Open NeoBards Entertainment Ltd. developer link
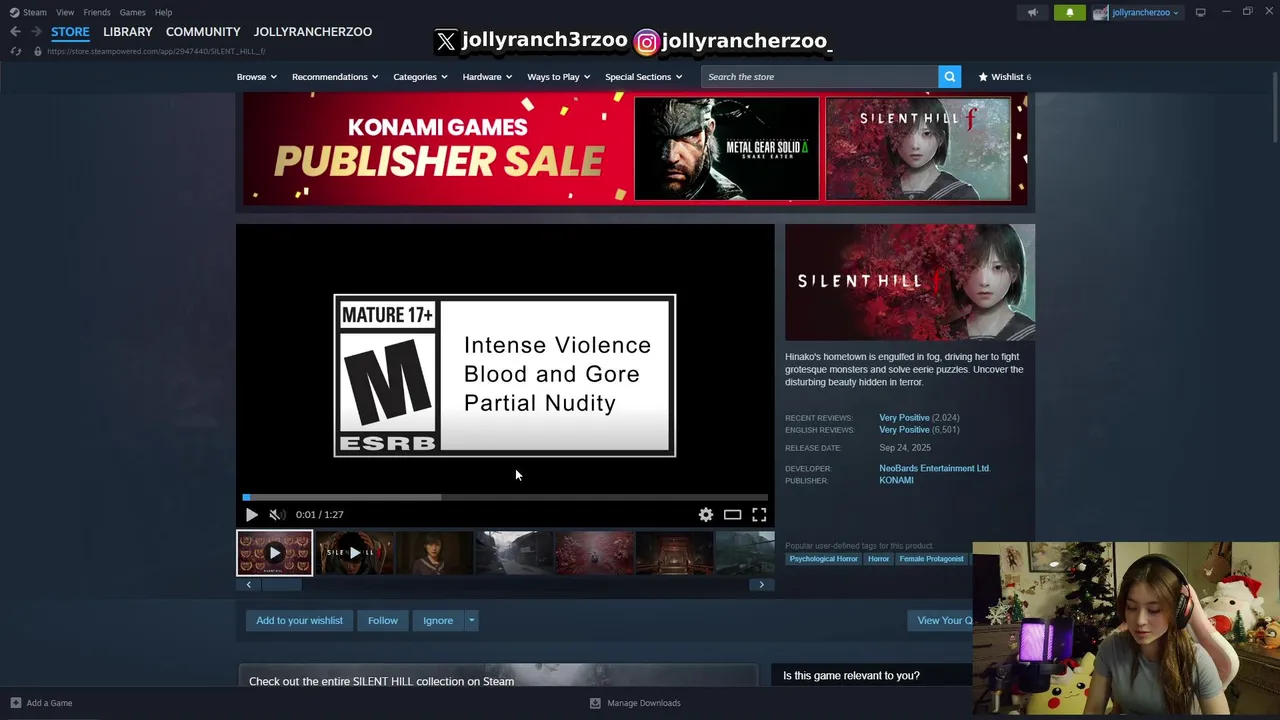Screen dimensions: 1280x720 934,468
